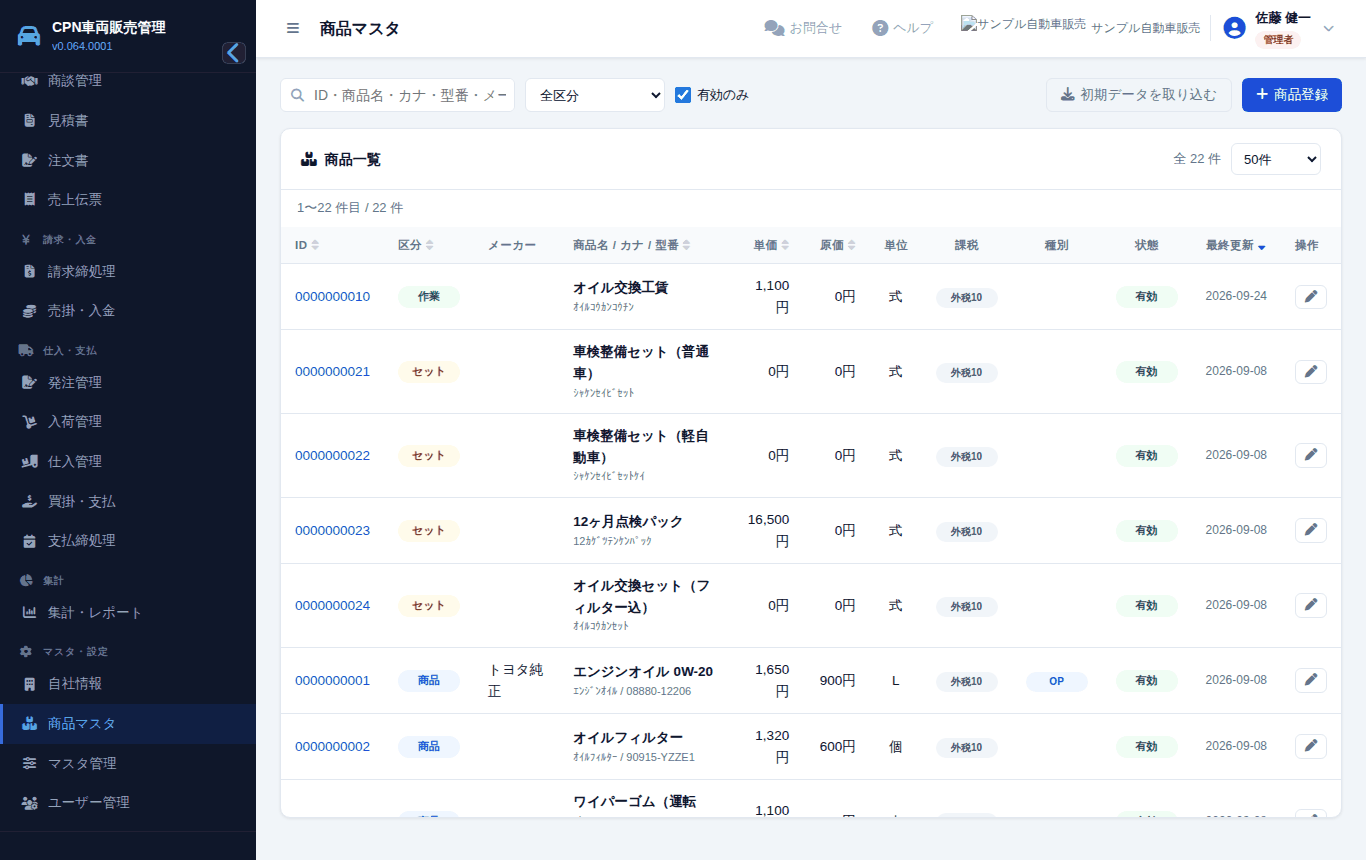Open 入荷管理 in the sidebar

point(128,422)
